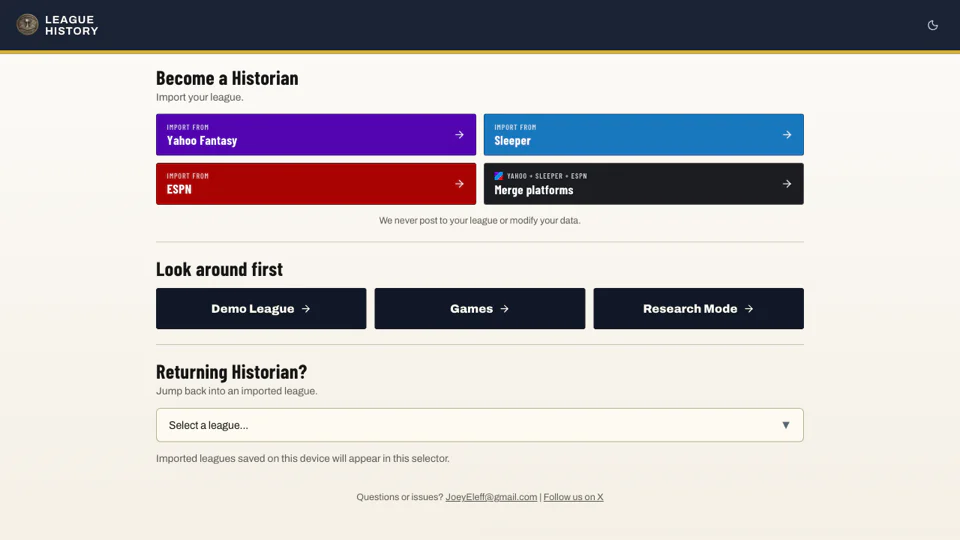
Task: Click the arrow on the Sleeper card
Action: (787, 135)
